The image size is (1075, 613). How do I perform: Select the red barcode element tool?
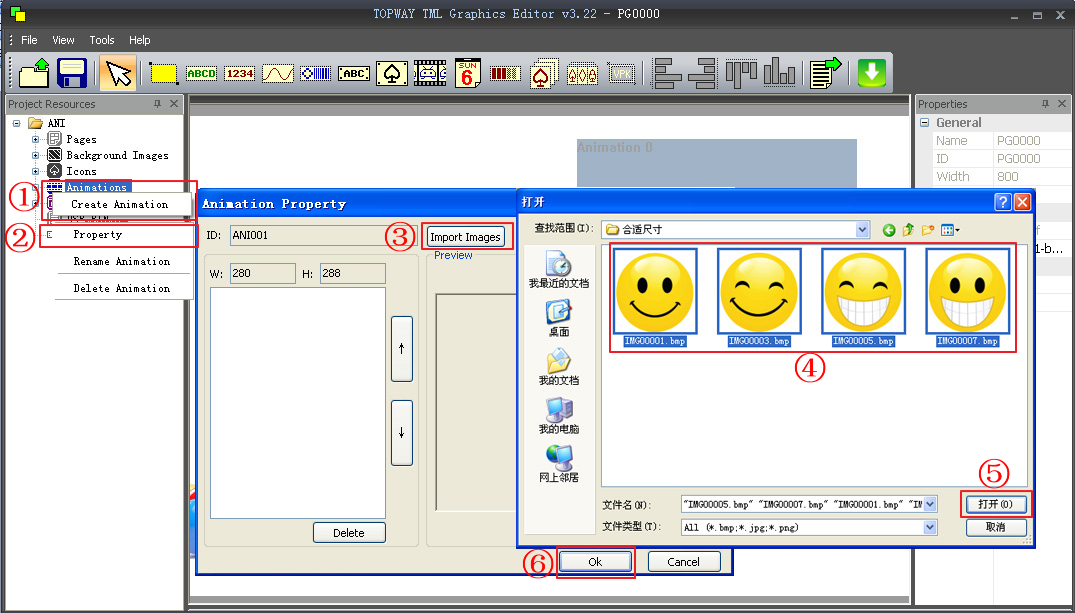click(505, 73)
